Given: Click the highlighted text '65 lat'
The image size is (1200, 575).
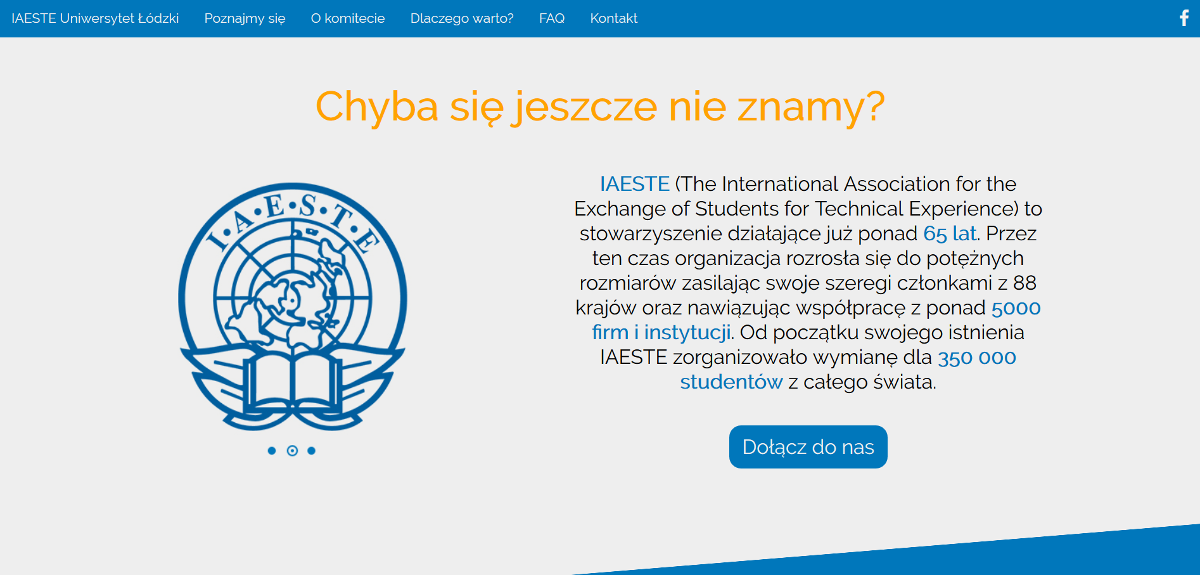Looking at the screenshot, I should [x=950, y=234].
